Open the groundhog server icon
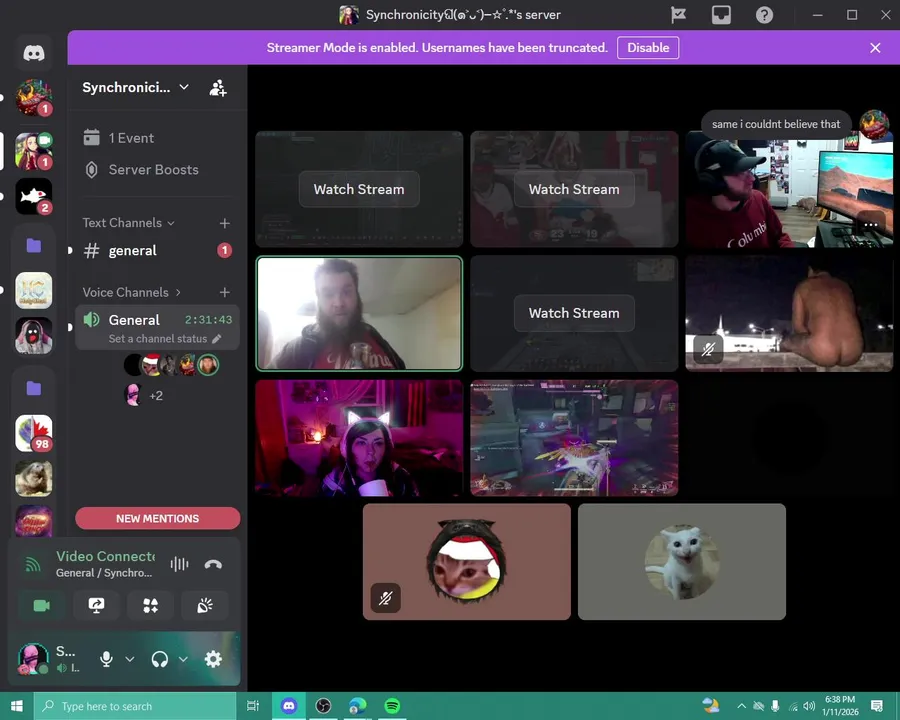900x720 pixels. [x=34, y=478]
